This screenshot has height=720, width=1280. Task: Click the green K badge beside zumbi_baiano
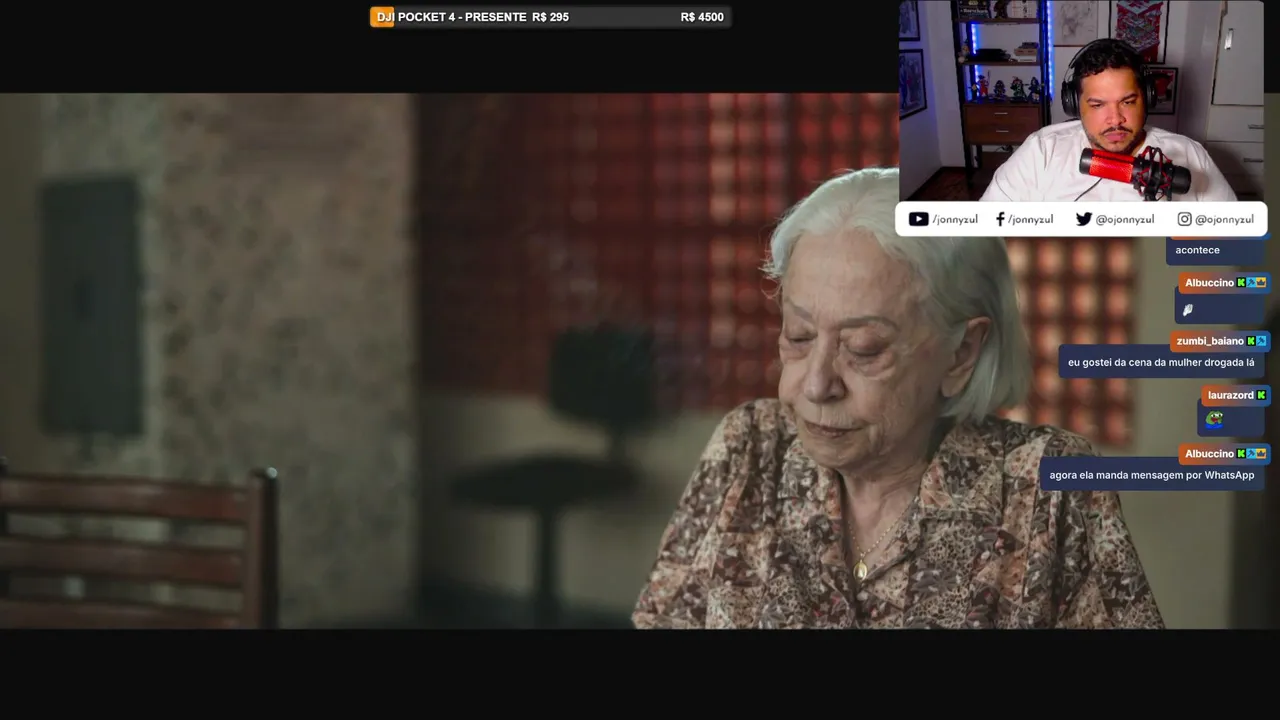(x=1250, y=341)
